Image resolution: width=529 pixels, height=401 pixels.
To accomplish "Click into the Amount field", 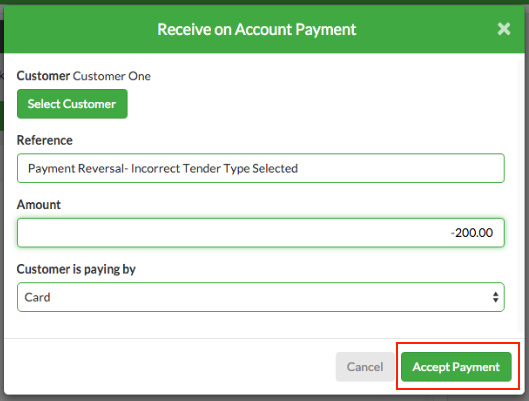I will [x=261, y=233].
